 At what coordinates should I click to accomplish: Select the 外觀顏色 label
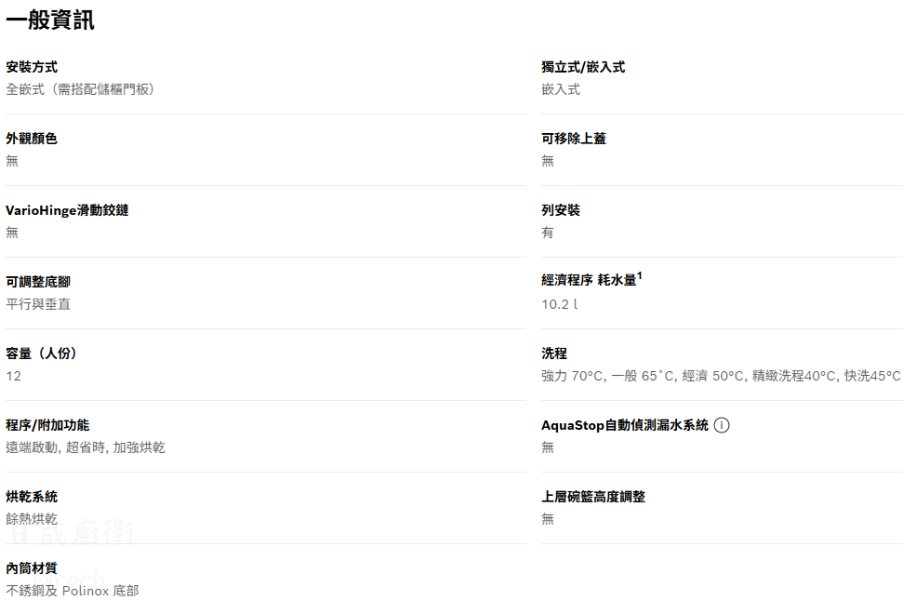pyautogui.click(x=32, y=139)
